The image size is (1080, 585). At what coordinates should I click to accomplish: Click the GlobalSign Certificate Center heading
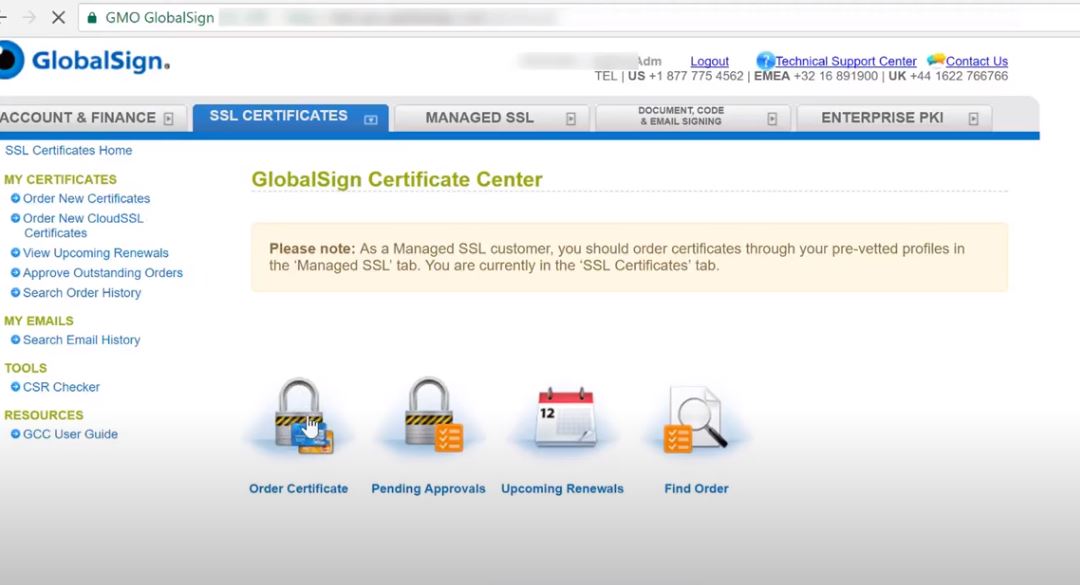[x=397, y=179]
